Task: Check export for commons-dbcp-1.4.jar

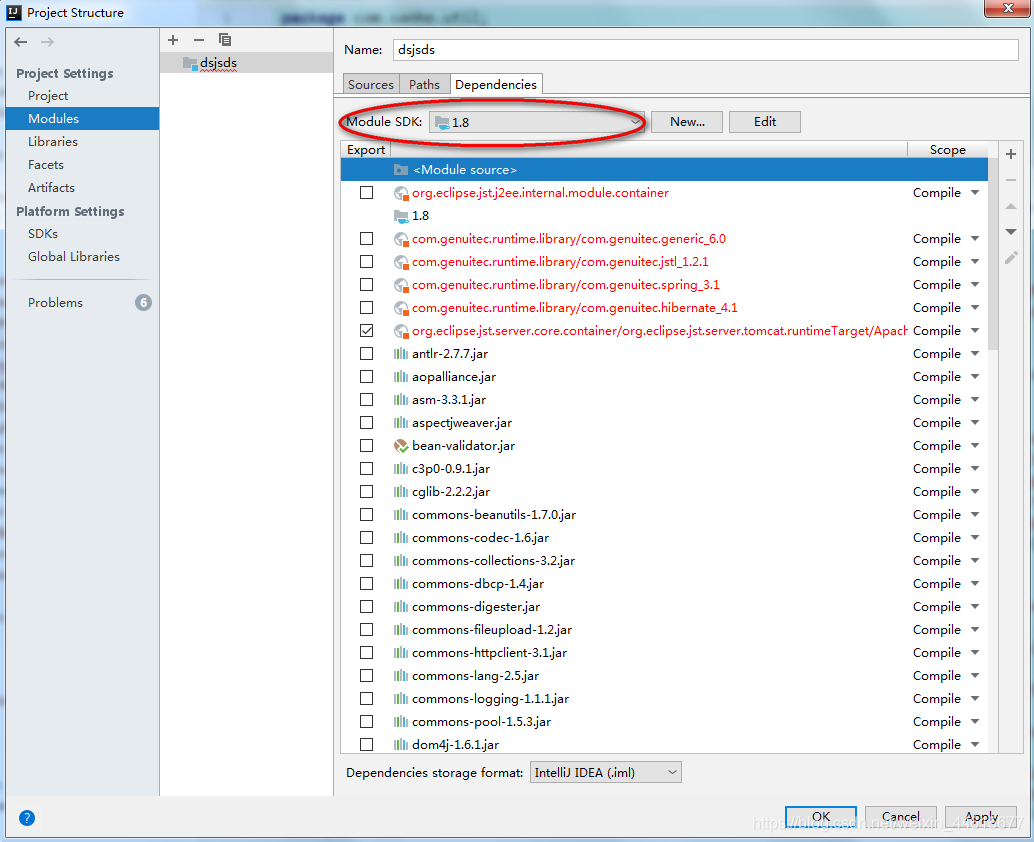Action: [367, 584]
